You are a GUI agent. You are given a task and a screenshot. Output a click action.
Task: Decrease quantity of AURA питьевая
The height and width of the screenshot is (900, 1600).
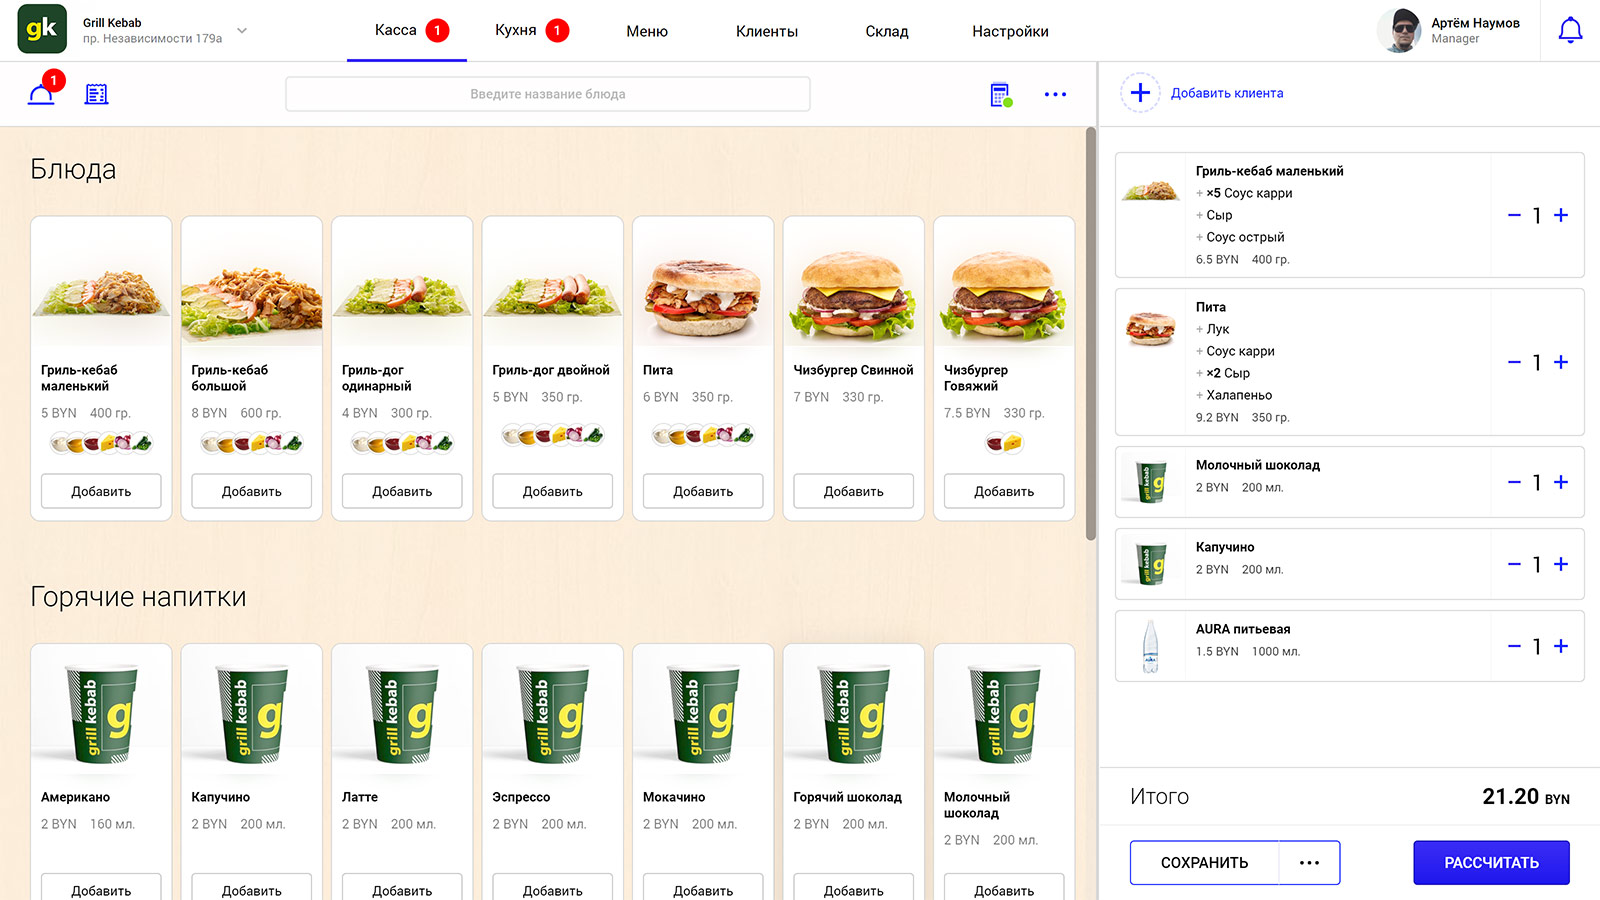pos(1514,646)
